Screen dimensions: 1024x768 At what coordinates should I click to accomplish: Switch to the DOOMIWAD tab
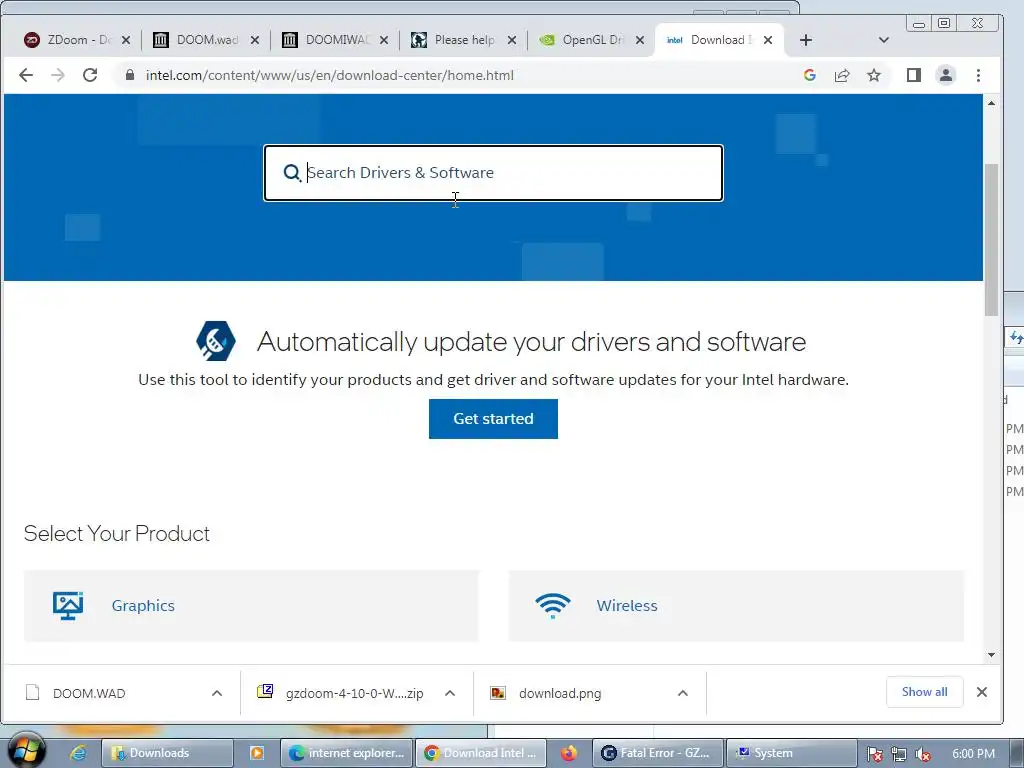pyautogui.click(x=334, y=40)
